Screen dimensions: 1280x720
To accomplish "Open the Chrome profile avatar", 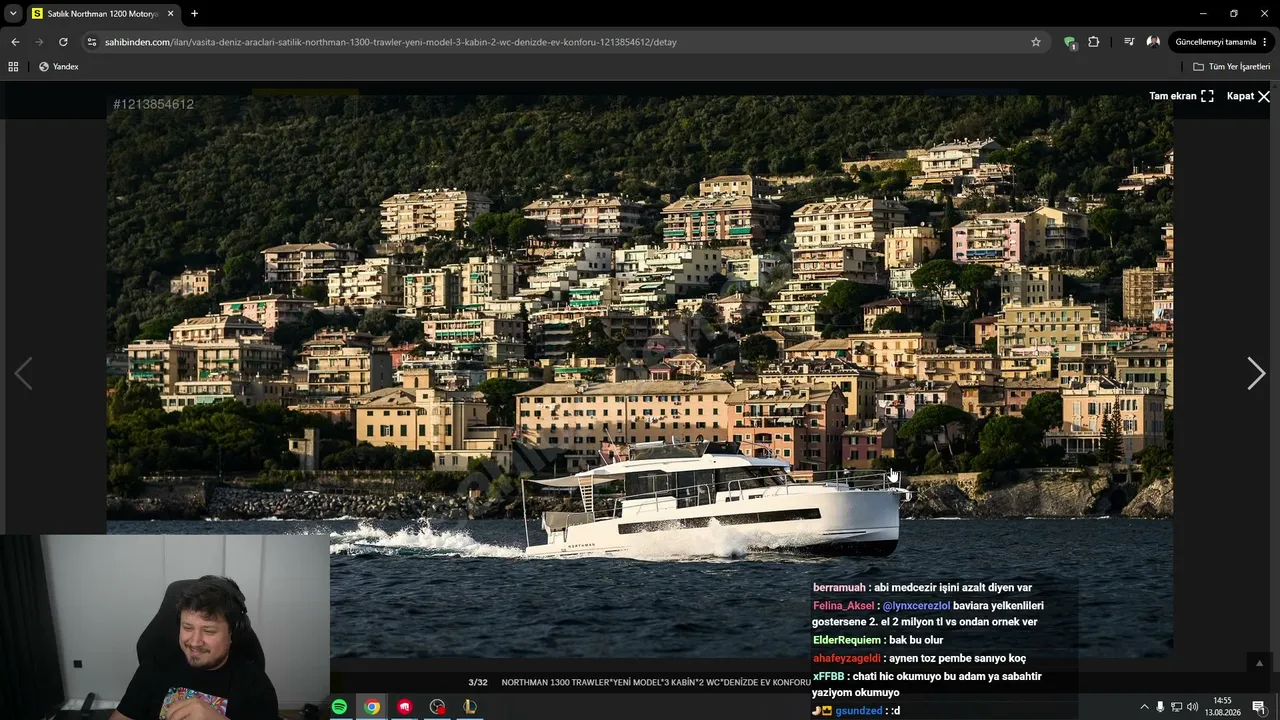I will point(1153,42).
